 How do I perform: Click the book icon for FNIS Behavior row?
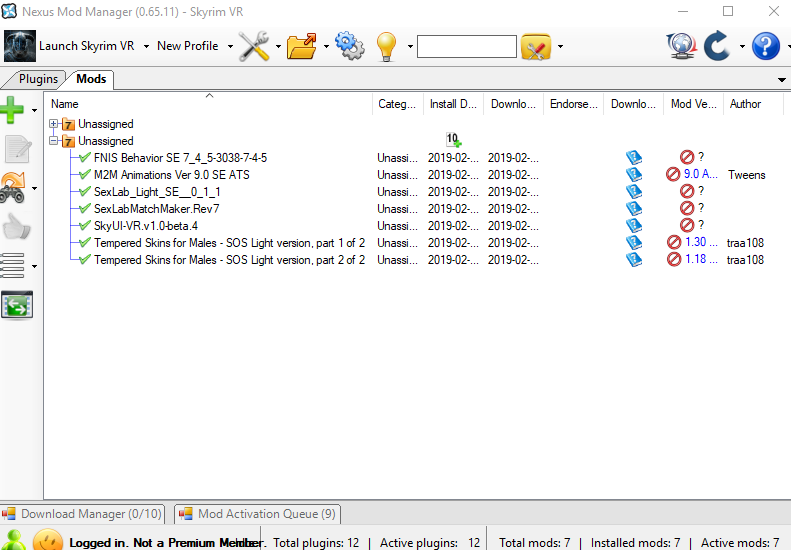pos(634,157)
